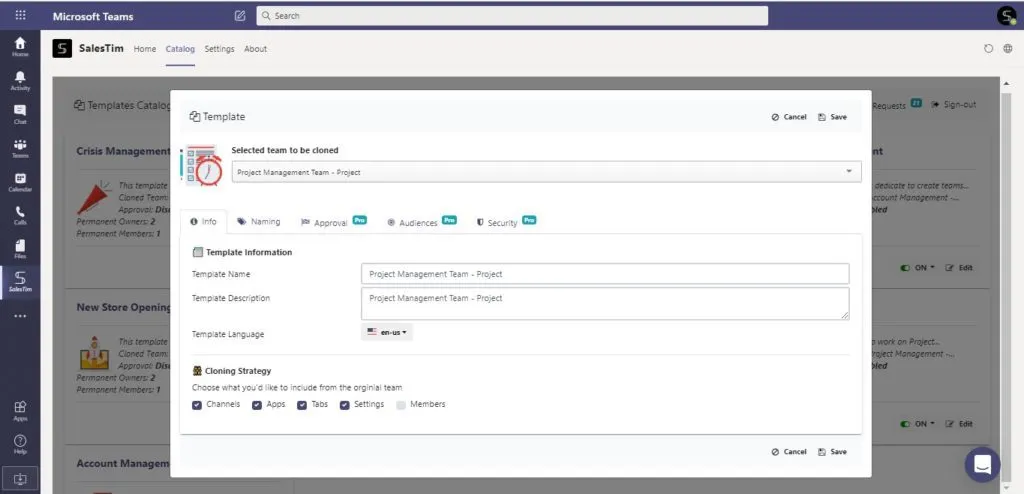This screenshot has height=494, width=1024.
Task: Click Save at bottom of dialog
Action: tap(833, 452)
